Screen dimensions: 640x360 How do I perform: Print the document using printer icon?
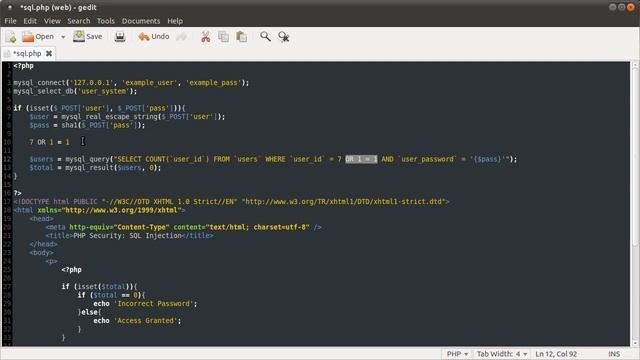[120, 37]
